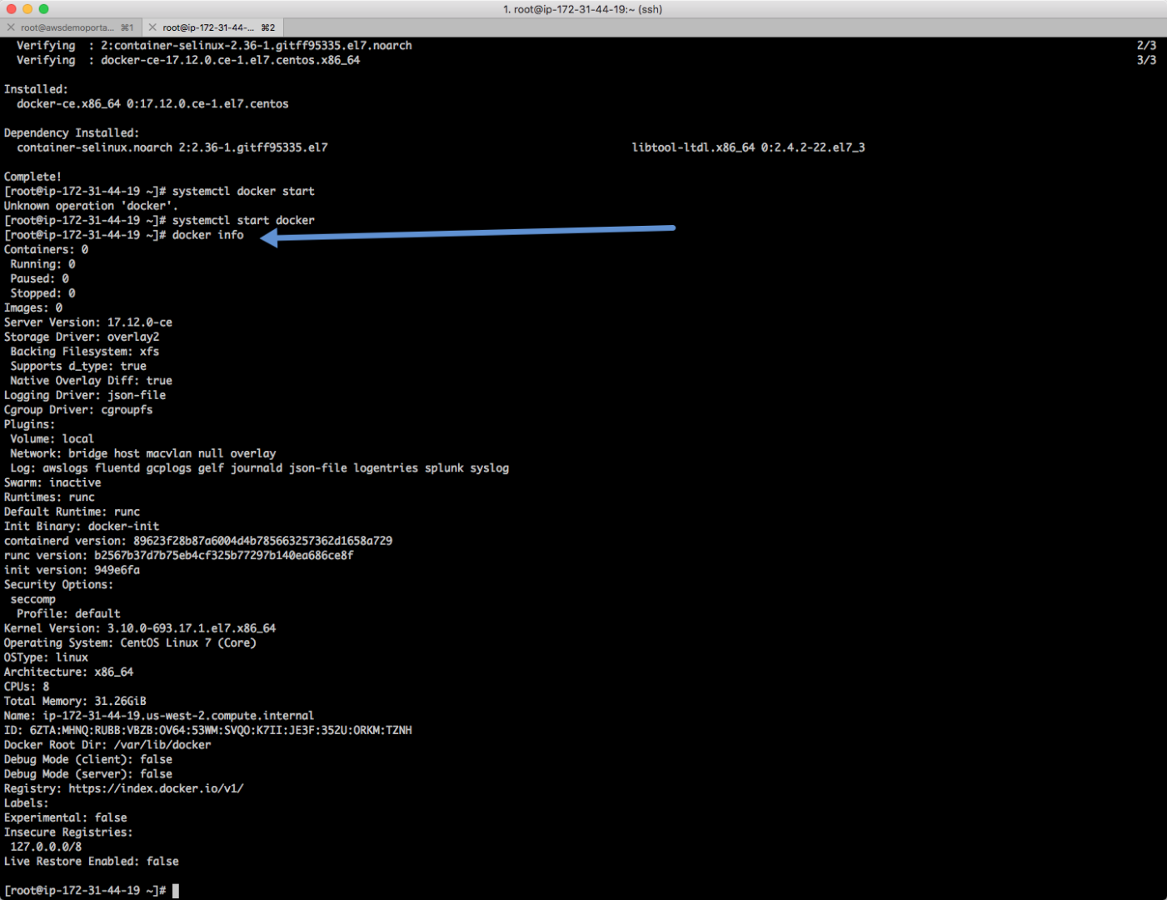This screenshot has width=1167, height=900.
Task: Click the 'systemctl start docker' command line
Action: click(159, 220)
